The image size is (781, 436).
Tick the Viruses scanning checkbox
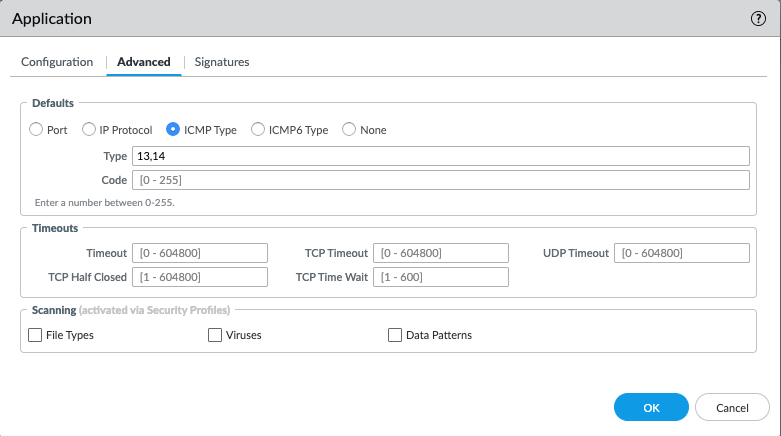(215, 336)
